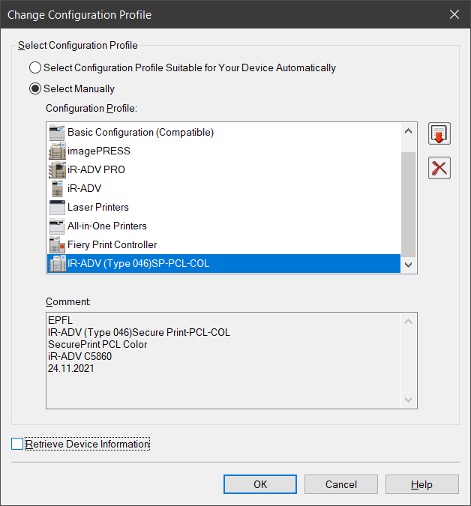Click the Basic Configuration (Compatible) icon

pos(57,132)
